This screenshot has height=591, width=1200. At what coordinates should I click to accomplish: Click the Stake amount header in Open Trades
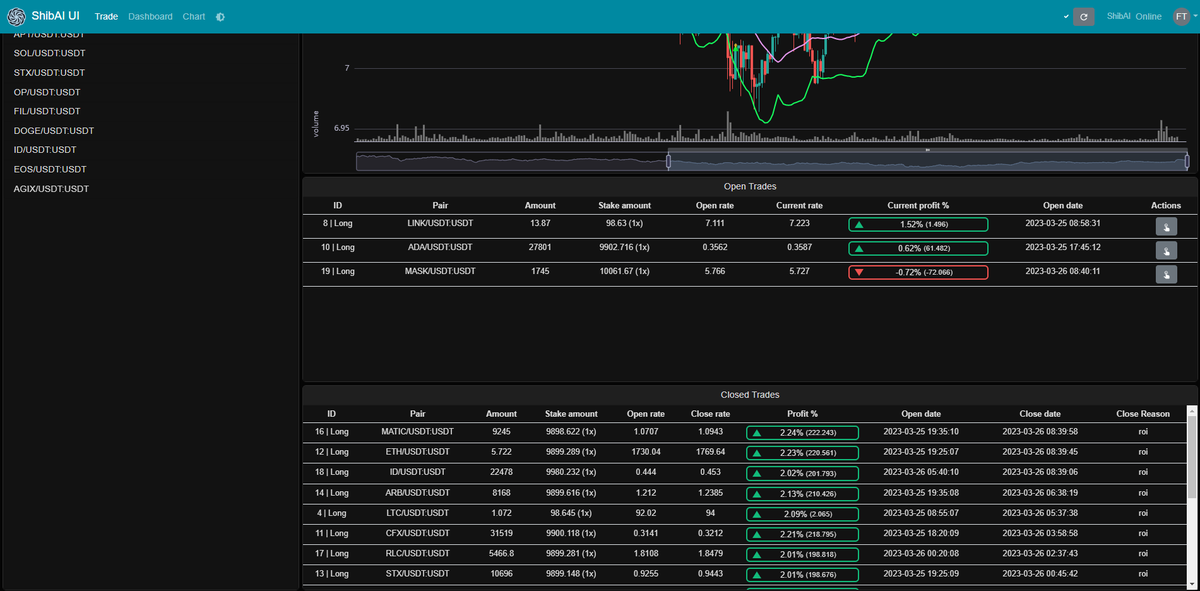624,205
